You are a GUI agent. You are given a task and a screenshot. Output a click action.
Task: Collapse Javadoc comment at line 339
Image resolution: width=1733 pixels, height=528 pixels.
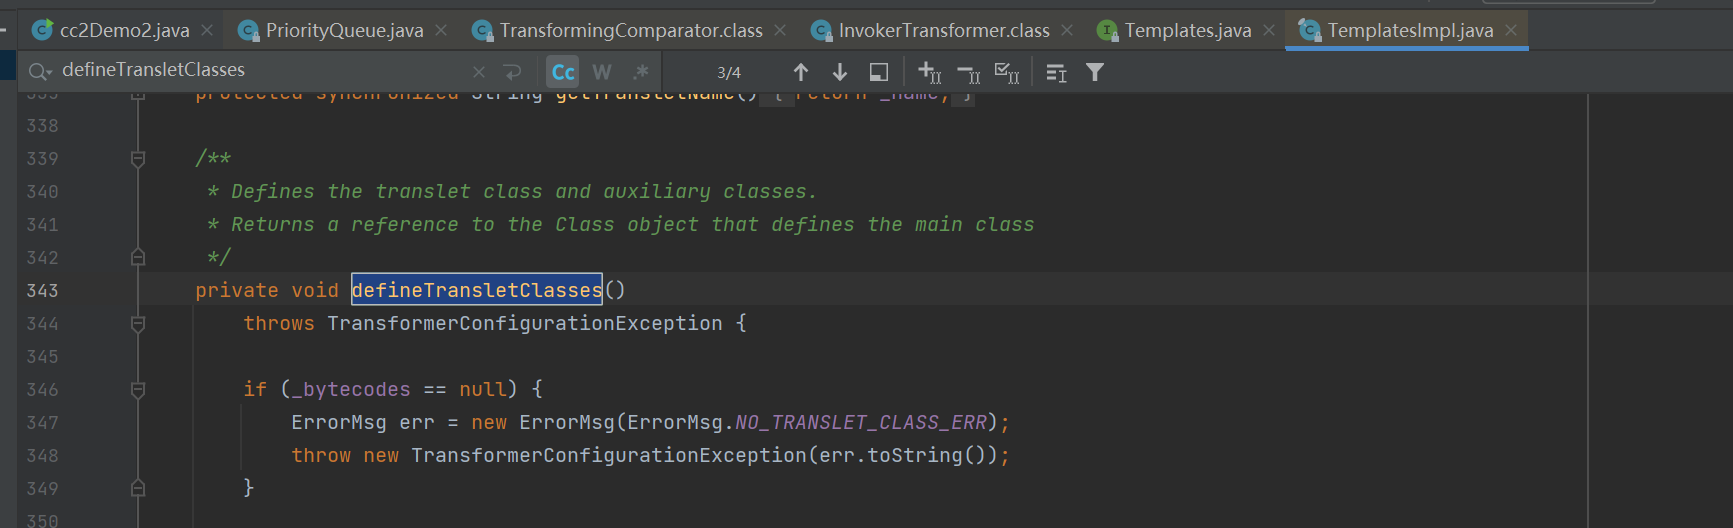(x=138, y=158)
